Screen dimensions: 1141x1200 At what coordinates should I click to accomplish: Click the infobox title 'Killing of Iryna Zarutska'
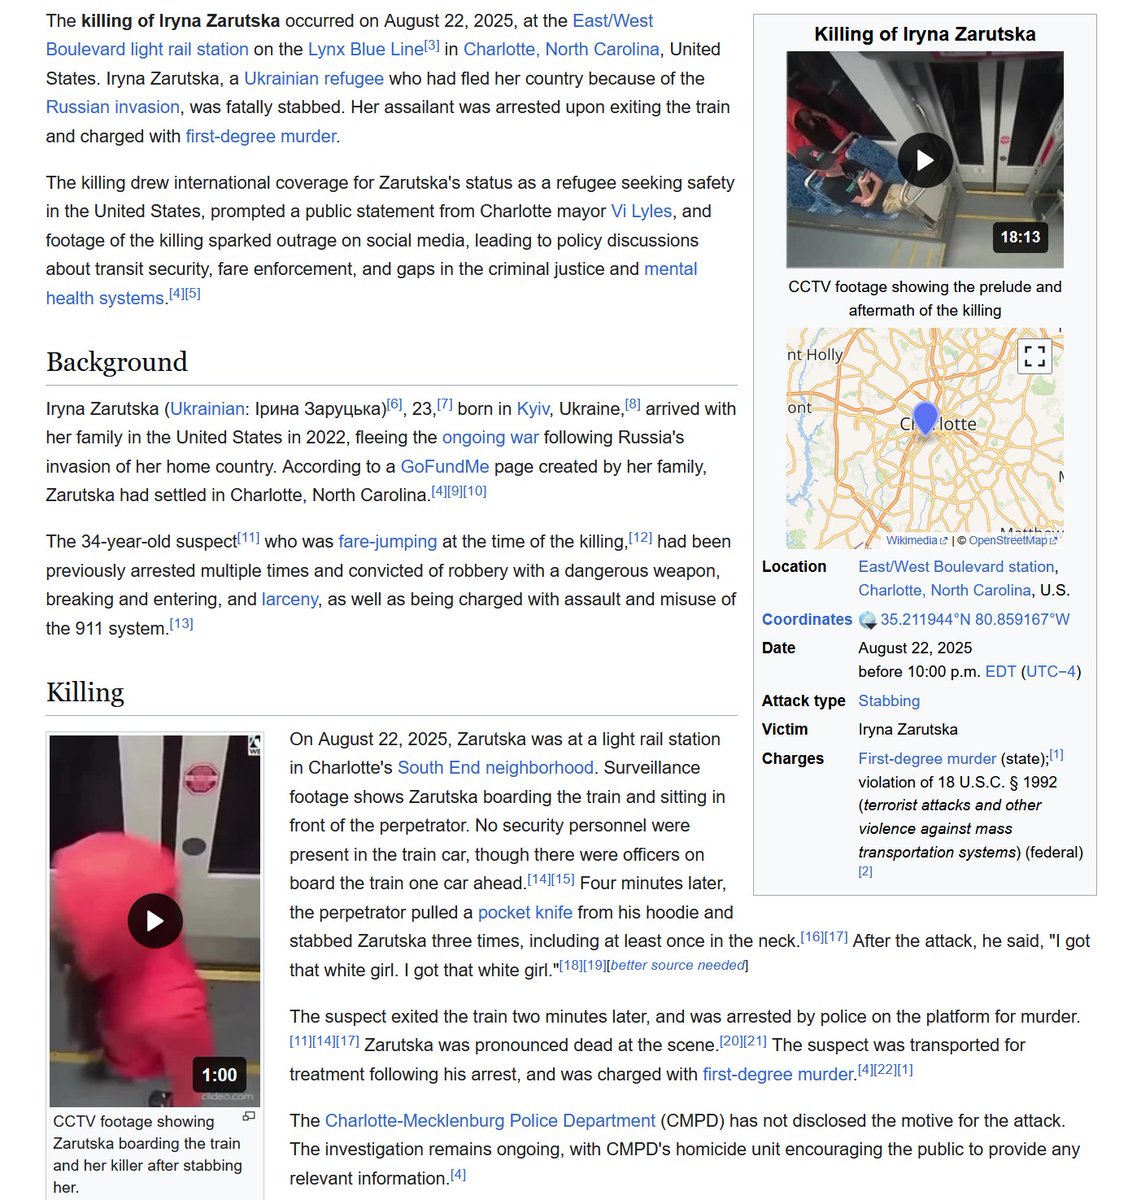point(925,34)
